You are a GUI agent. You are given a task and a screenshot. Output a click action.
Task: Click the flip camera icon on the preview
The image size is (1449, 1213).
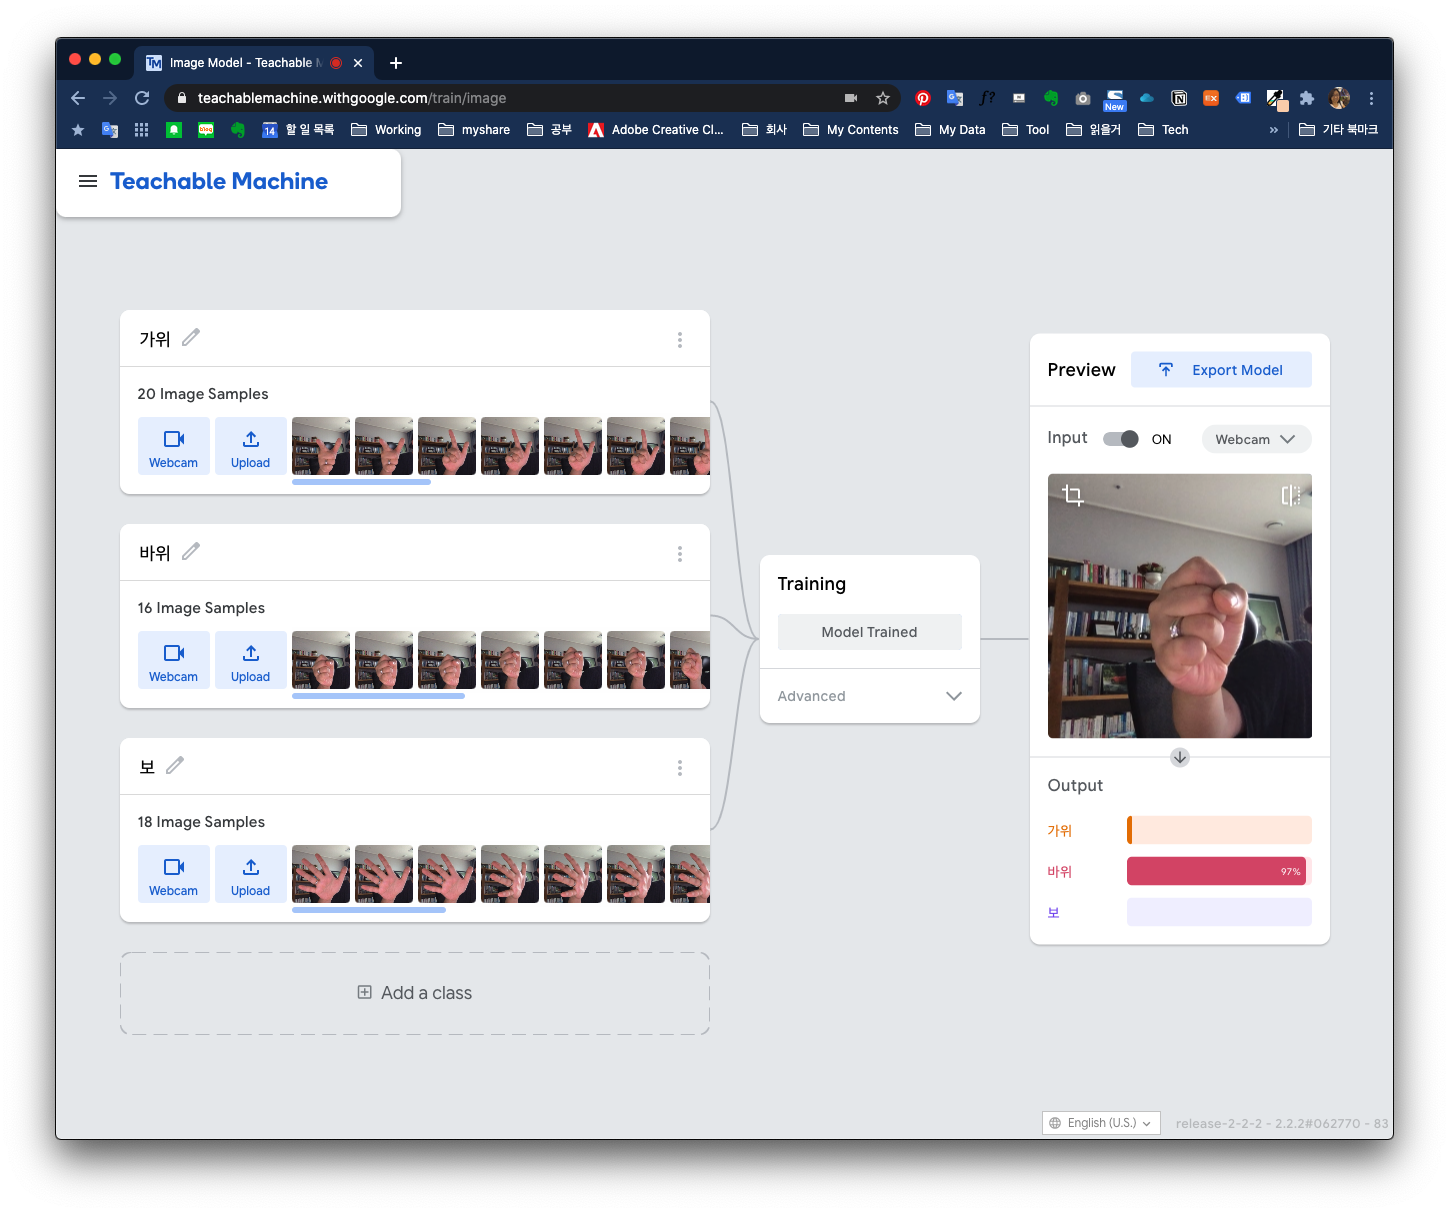[1291, 495]
